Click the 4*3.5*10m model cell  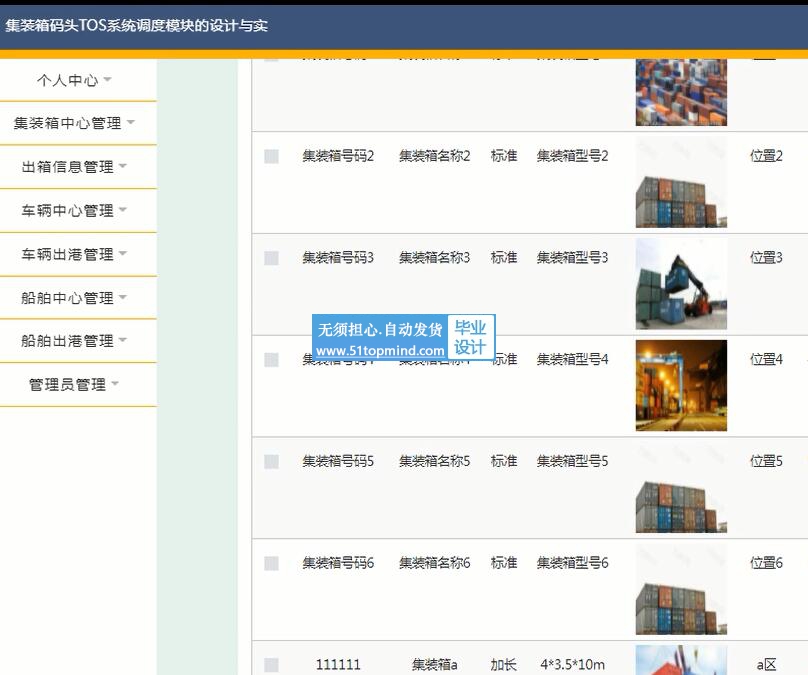(573, 665)
